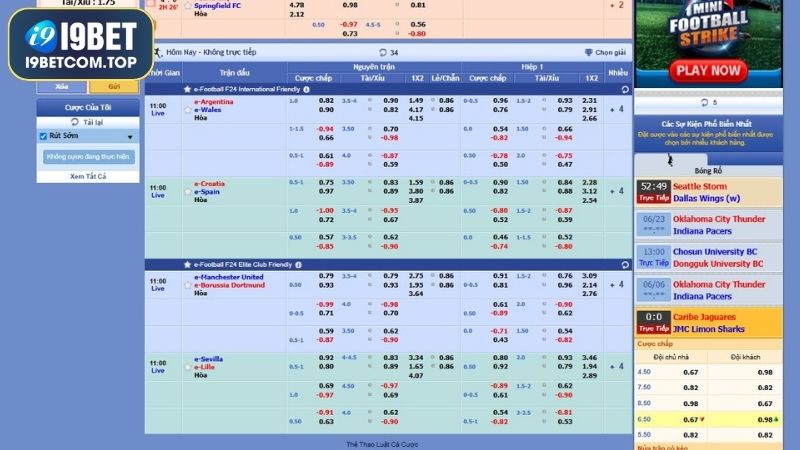The image size is (800, 450).
Task: Select favorite circle for e-Argentina vs e-Wales
Action: [x=187, y=109]
